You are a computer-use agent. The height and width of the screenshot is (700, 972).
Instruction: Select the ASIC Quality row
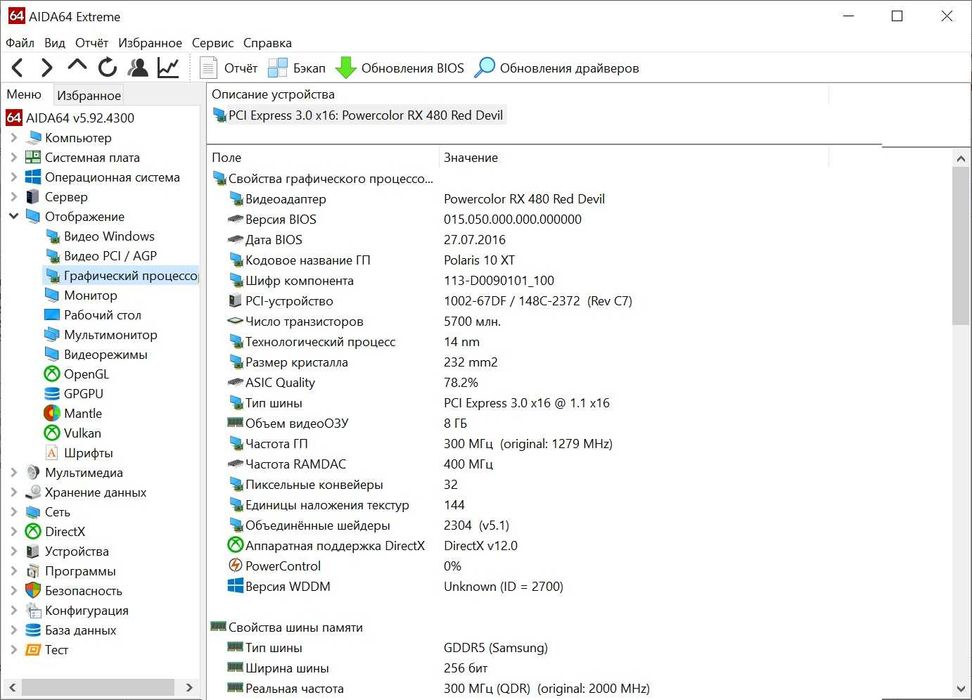(353, 383)
